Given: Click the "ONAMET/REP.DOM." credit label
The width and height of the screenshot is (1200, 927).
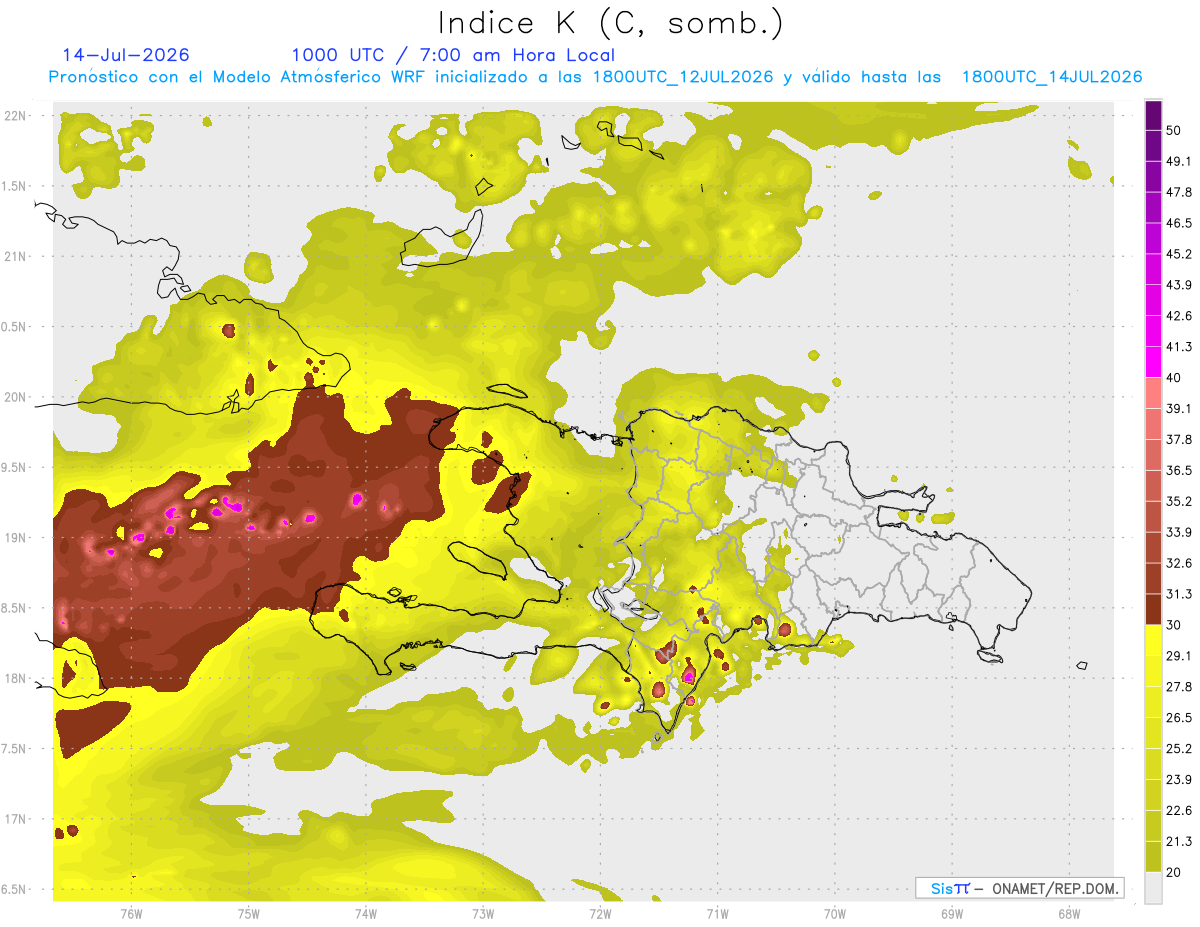Looking at the screenshot, I should (x=1054, y=888).
